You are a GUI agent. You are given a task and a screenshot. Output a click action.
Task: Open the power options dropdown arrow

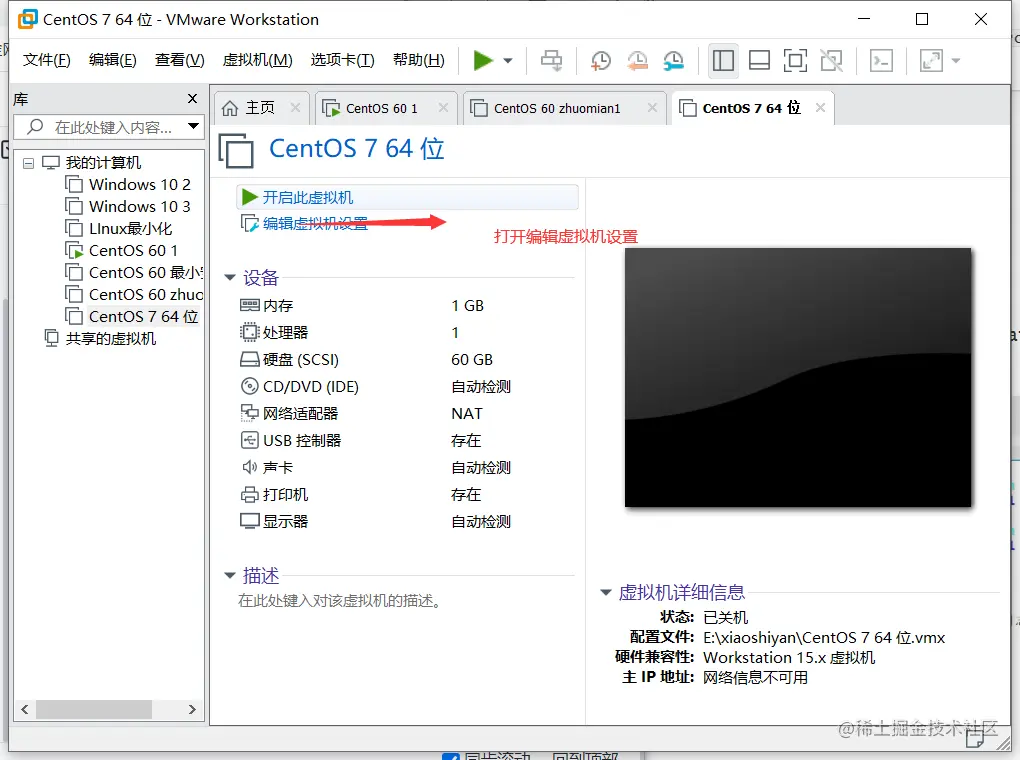pyautogui.click(x=508, y=61)
